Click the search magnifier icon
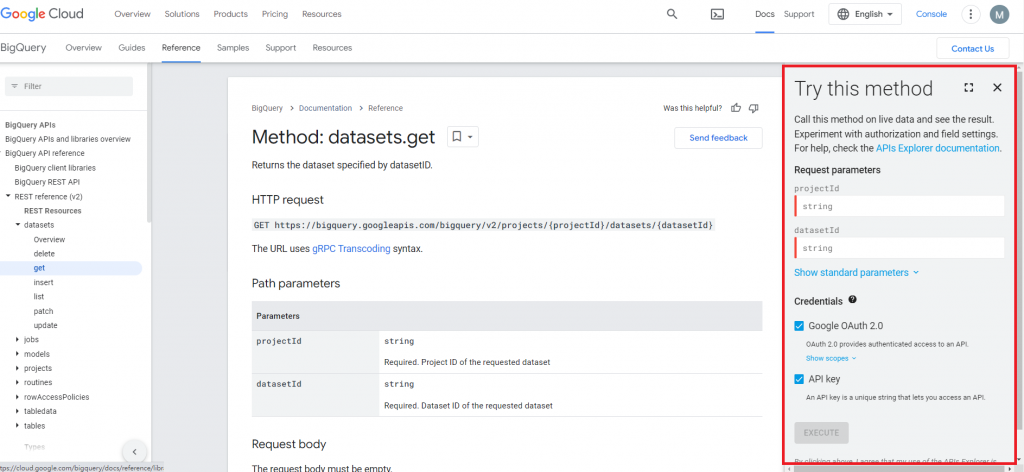Viewport: 1024px width, 472px height. click(x=672, y=14)
